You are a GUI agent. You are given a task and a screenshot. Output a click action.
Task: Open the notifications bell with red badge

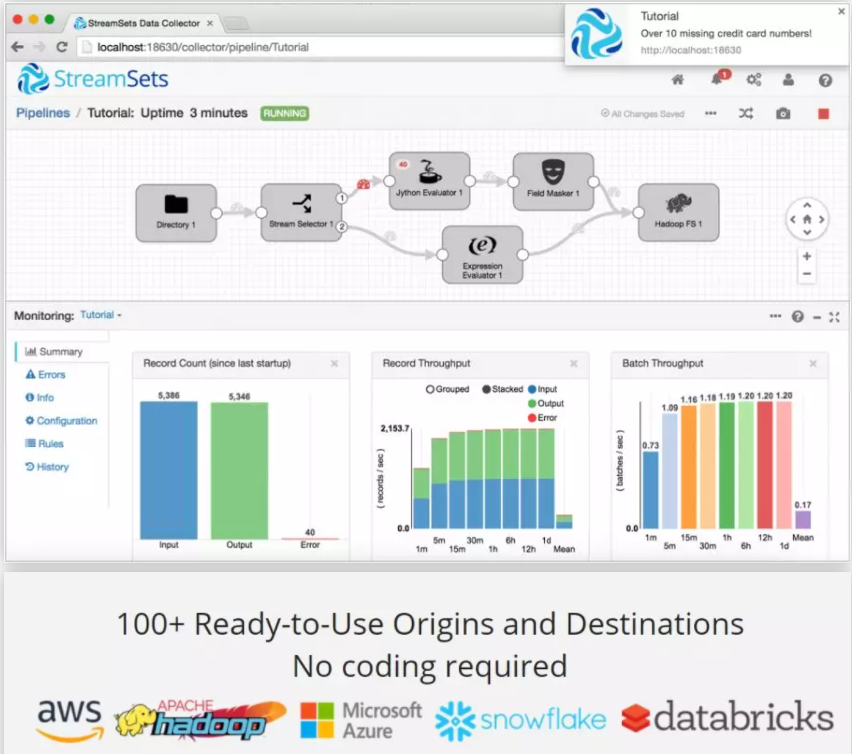[719, 78]
